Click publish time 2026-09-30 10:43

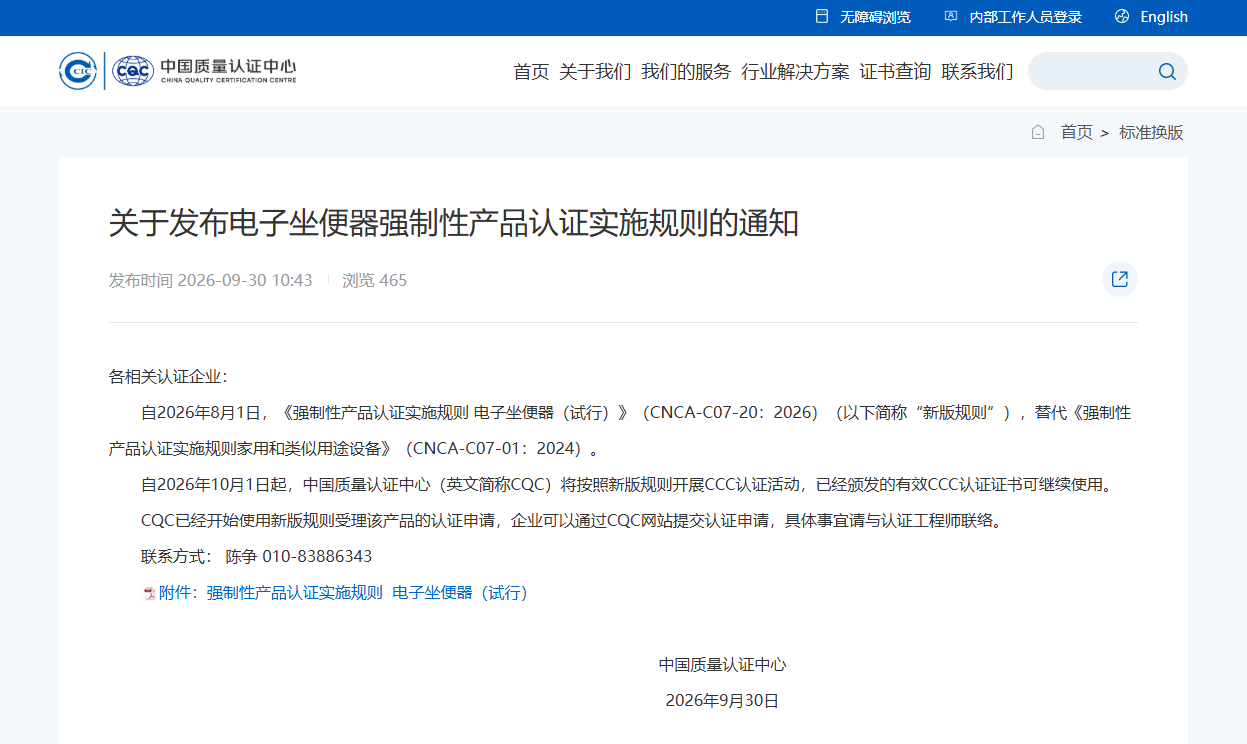click(210, 280)
